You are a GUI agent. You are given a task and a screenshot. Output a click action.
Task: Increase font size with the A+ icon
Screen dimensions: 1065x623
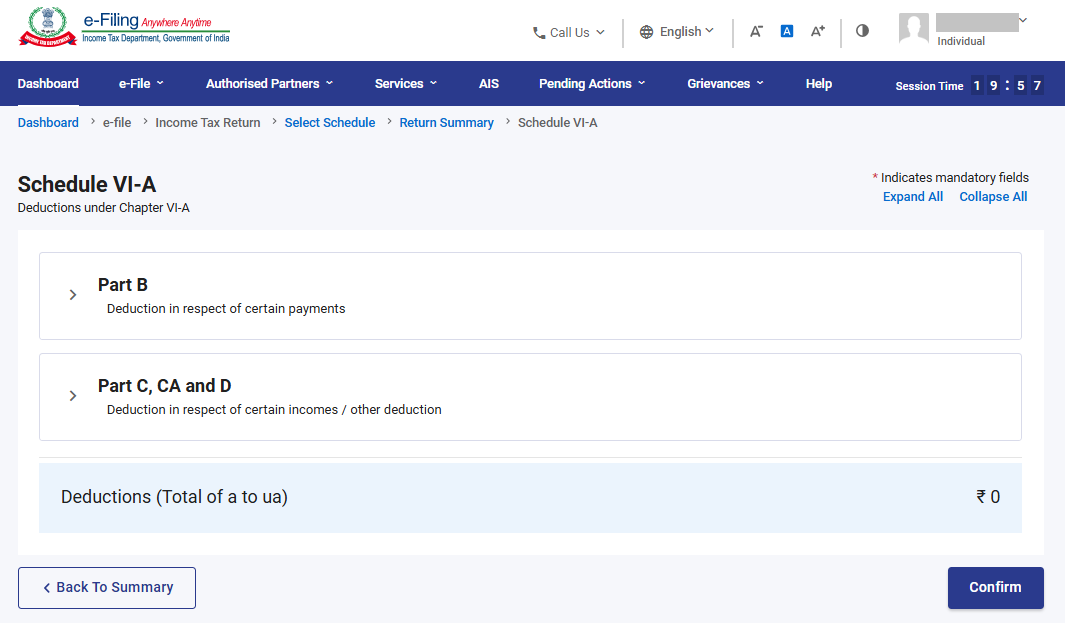(x=818, y=31)
